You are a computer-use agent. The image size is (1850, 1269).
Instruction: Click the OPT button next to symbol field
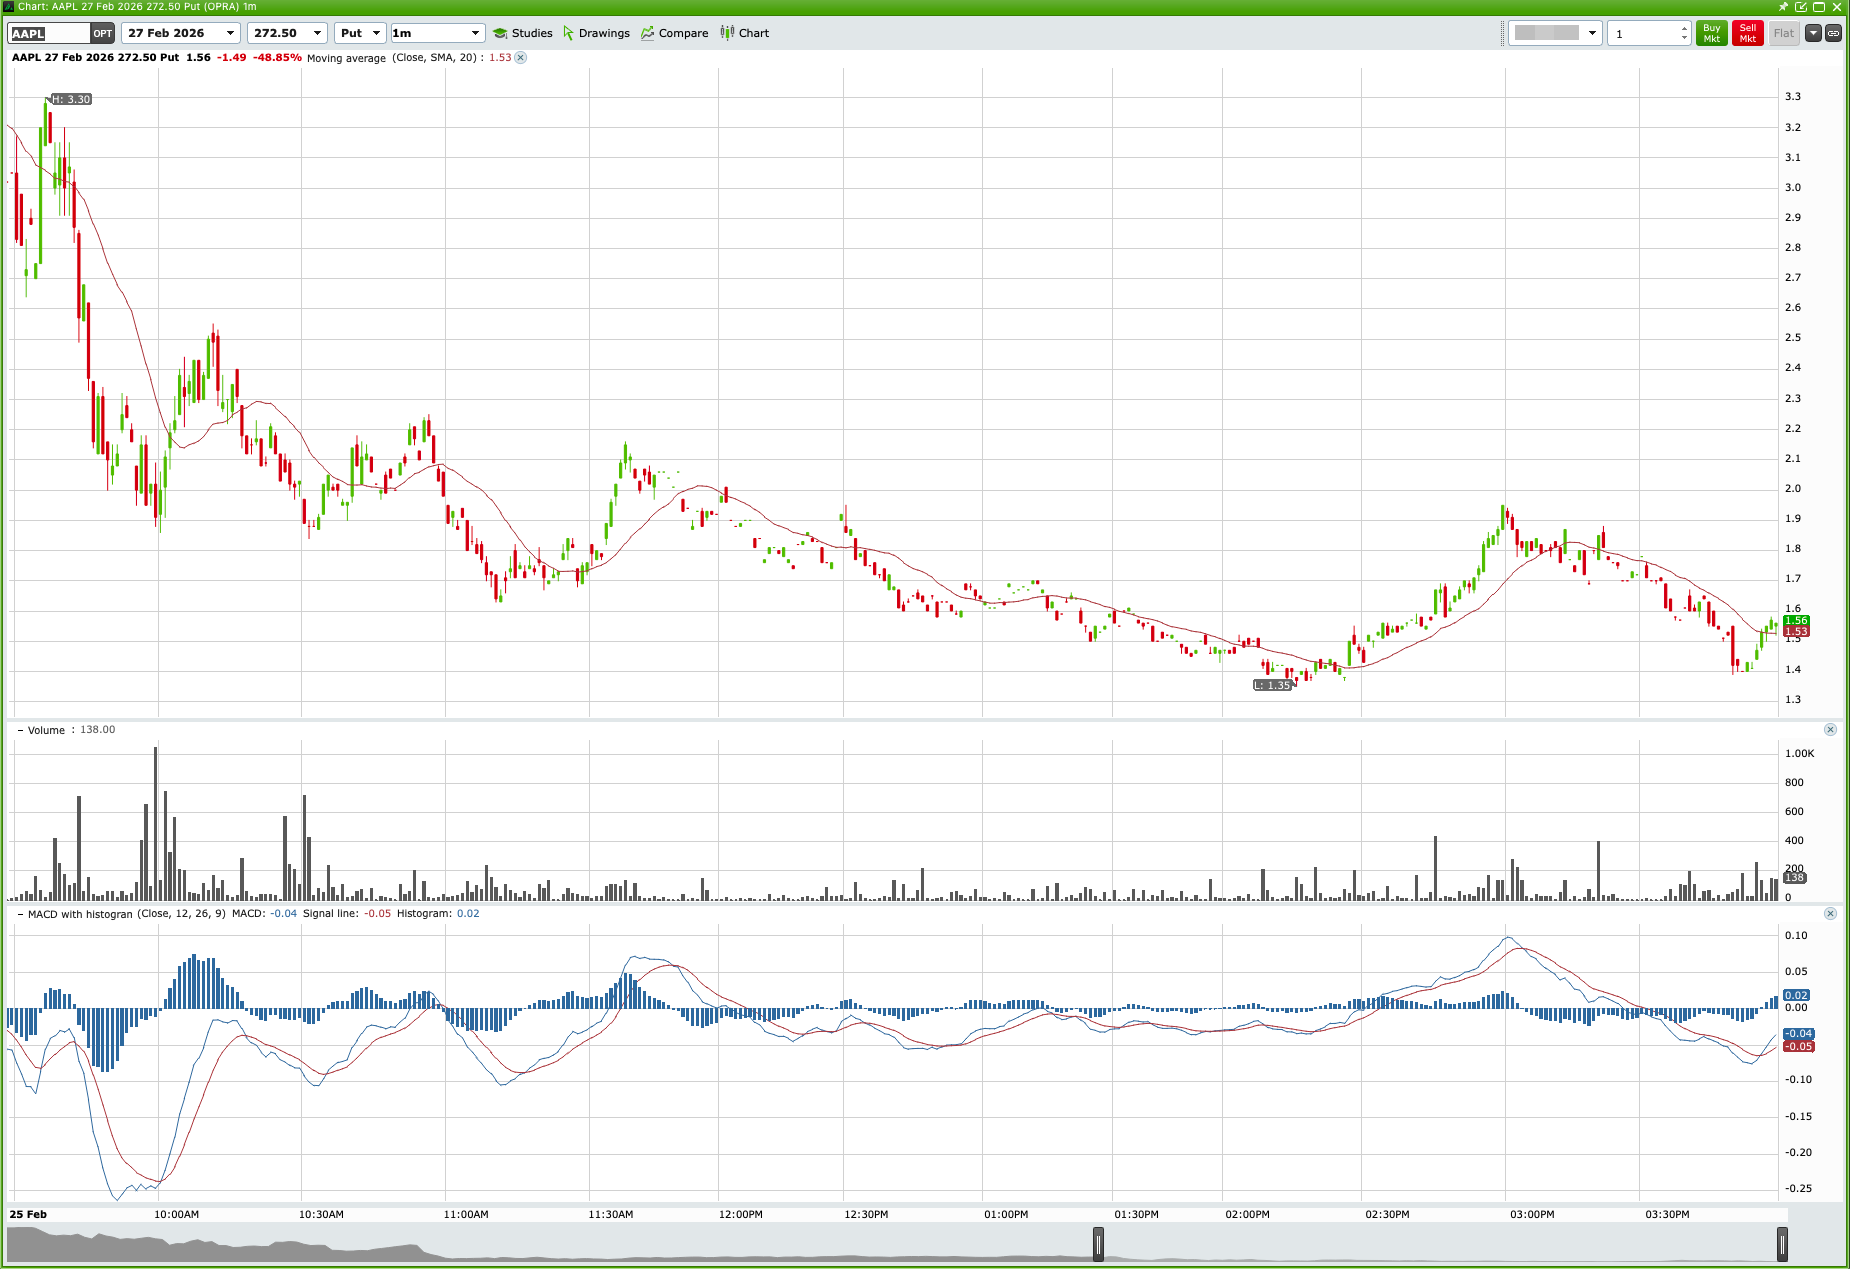pos(102,32)
